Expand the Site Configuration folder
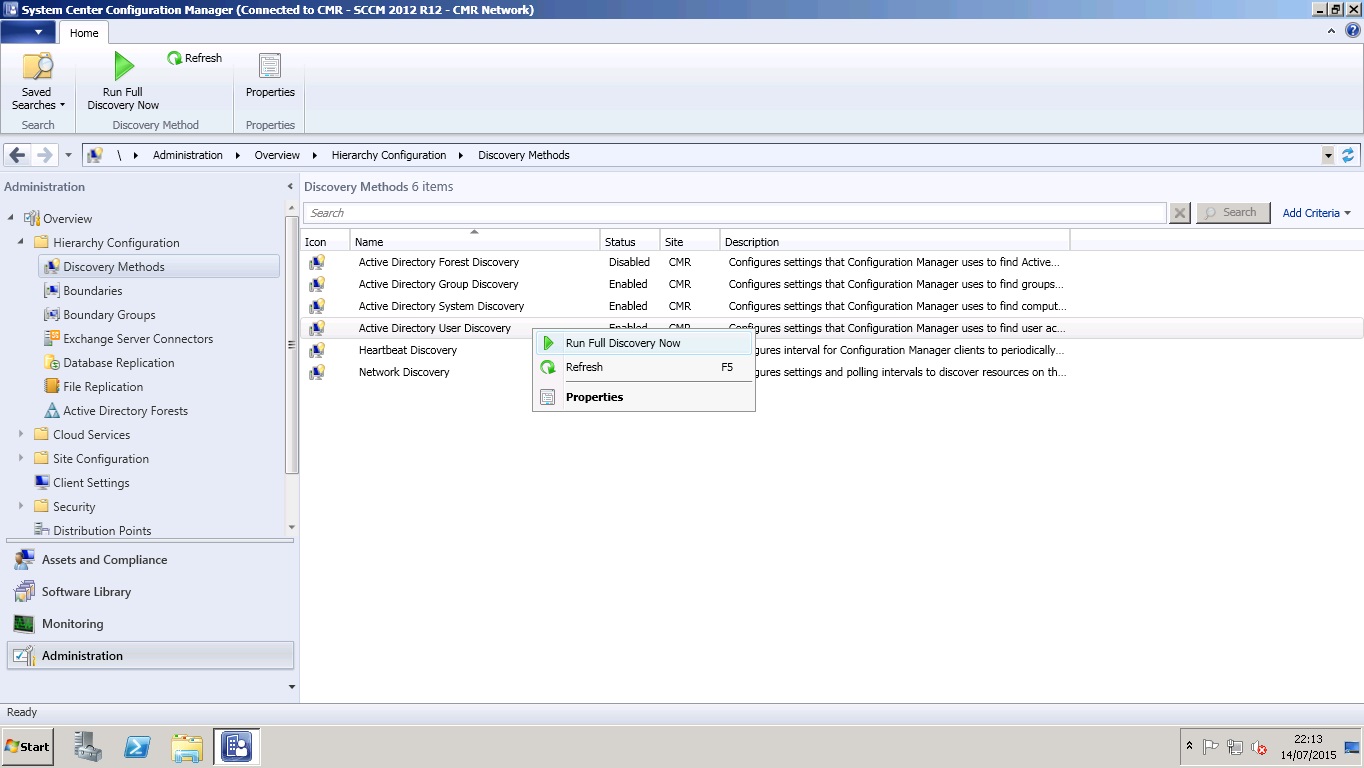The height and width of the screenshot is (768, 1364). click(x=21, y=459)
